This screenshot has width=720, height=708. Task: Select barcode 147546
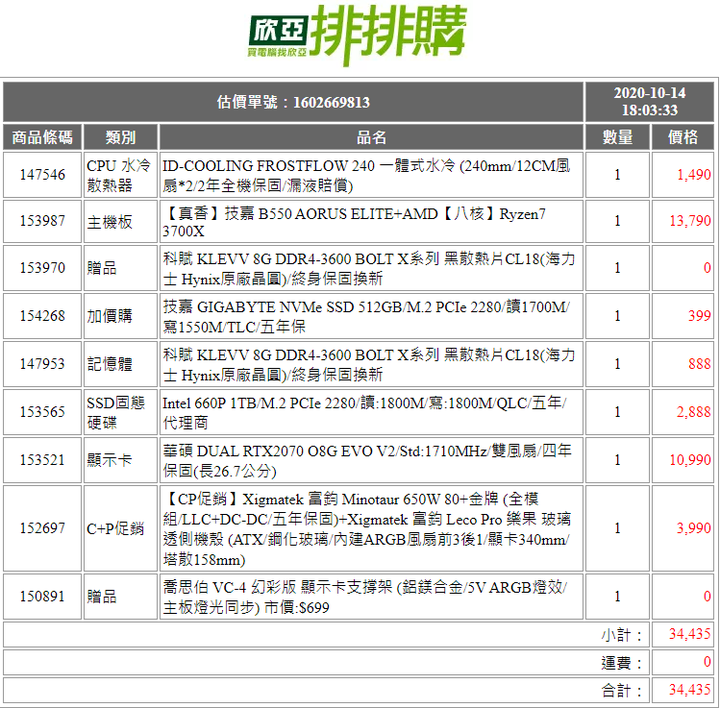[42, 174]
